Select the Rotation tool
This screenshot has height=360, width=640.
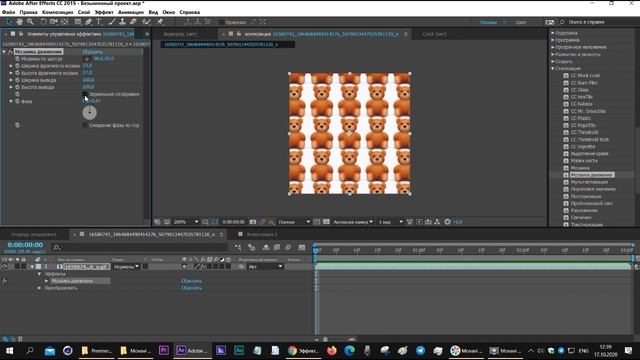(43, 22)
